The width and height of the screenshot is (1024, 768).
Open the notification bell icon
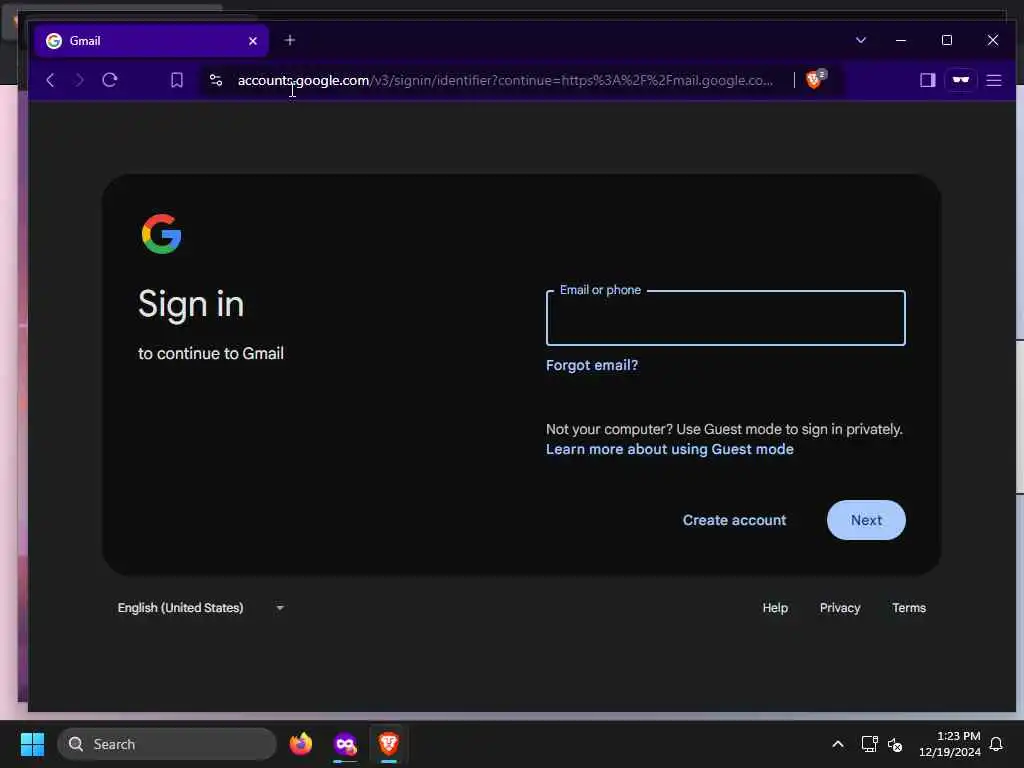click(x=996, y=744)
